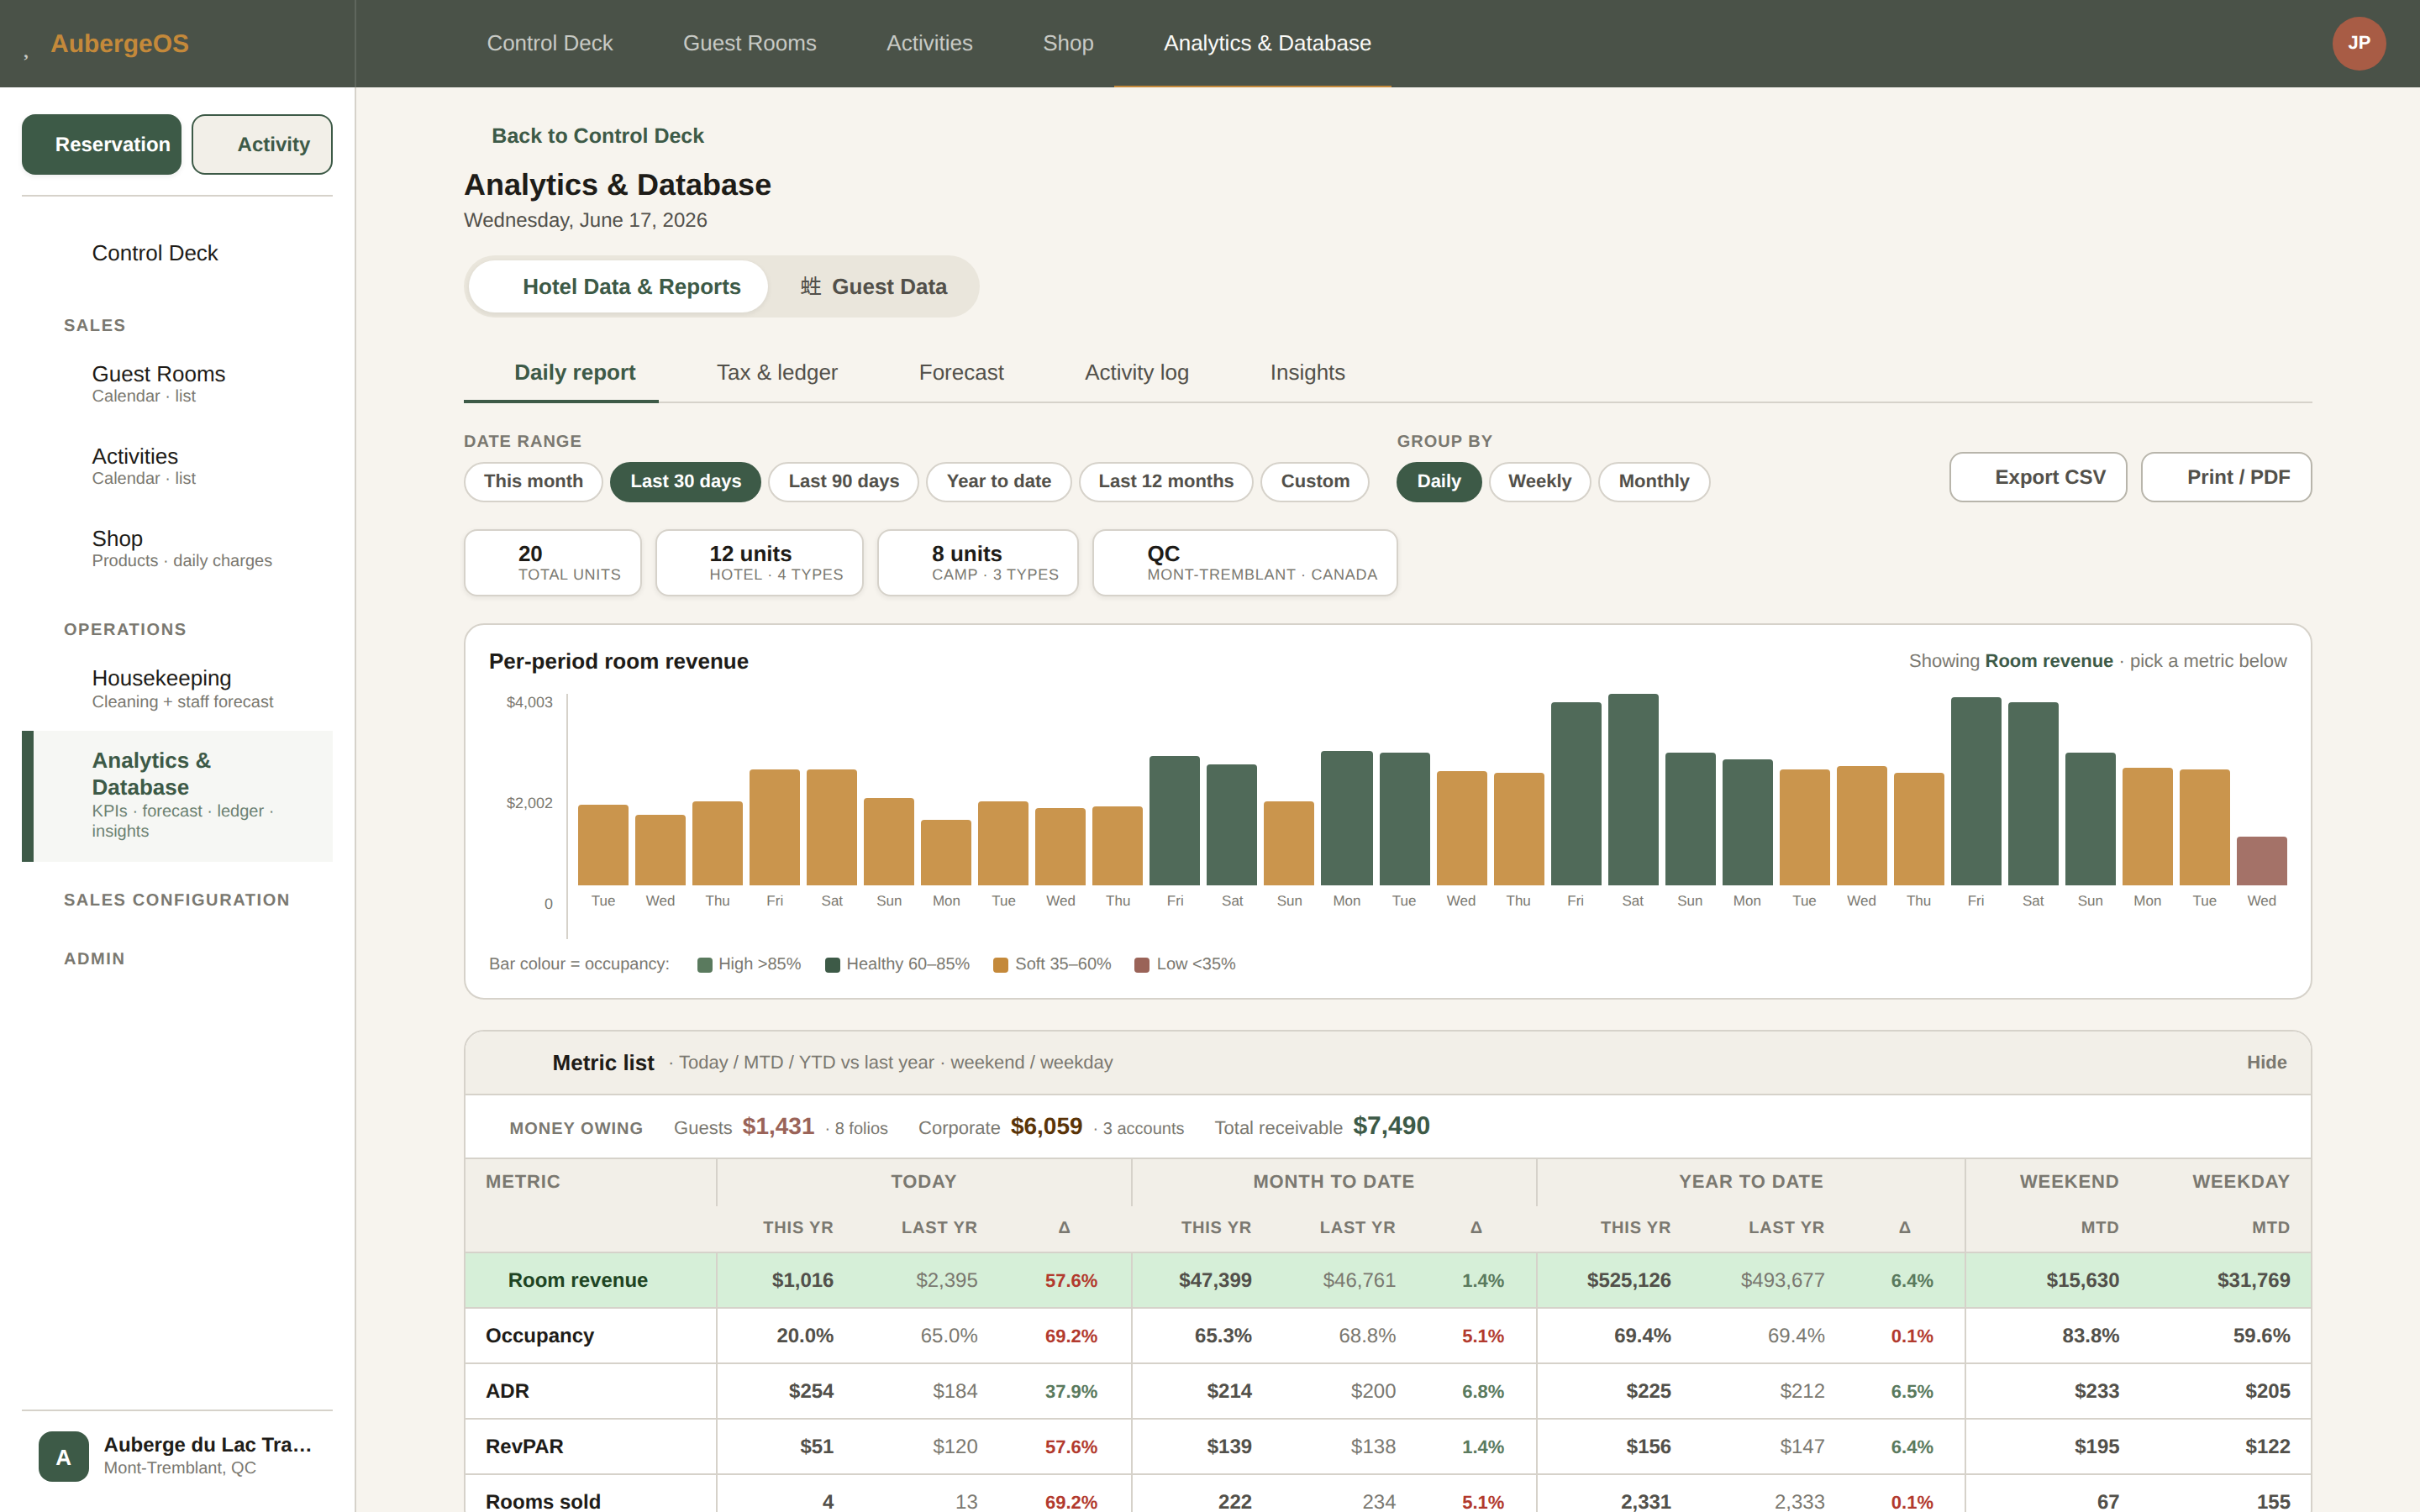Group the report by Monthly

coord(1653,481)
